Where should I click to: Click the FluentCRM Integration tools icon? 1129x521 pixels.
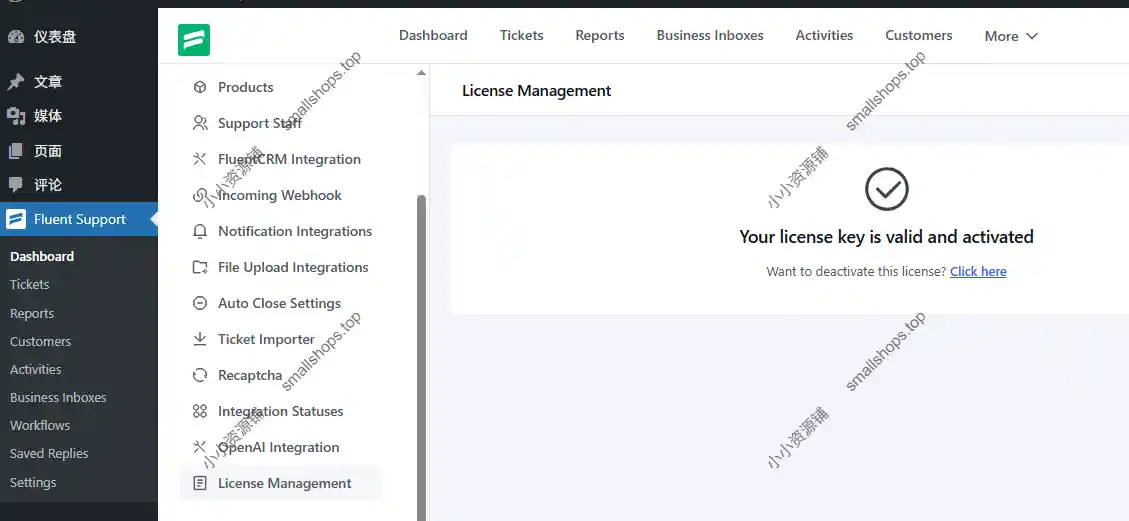[x=200, y=159]
